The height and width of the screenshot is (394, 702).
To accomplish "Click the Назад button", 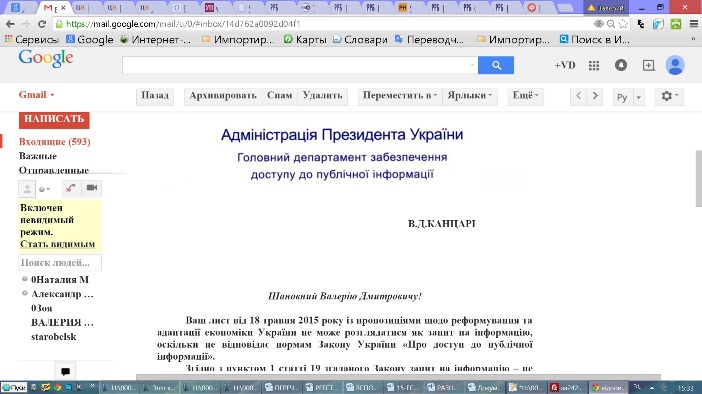I will coord(155,96).
